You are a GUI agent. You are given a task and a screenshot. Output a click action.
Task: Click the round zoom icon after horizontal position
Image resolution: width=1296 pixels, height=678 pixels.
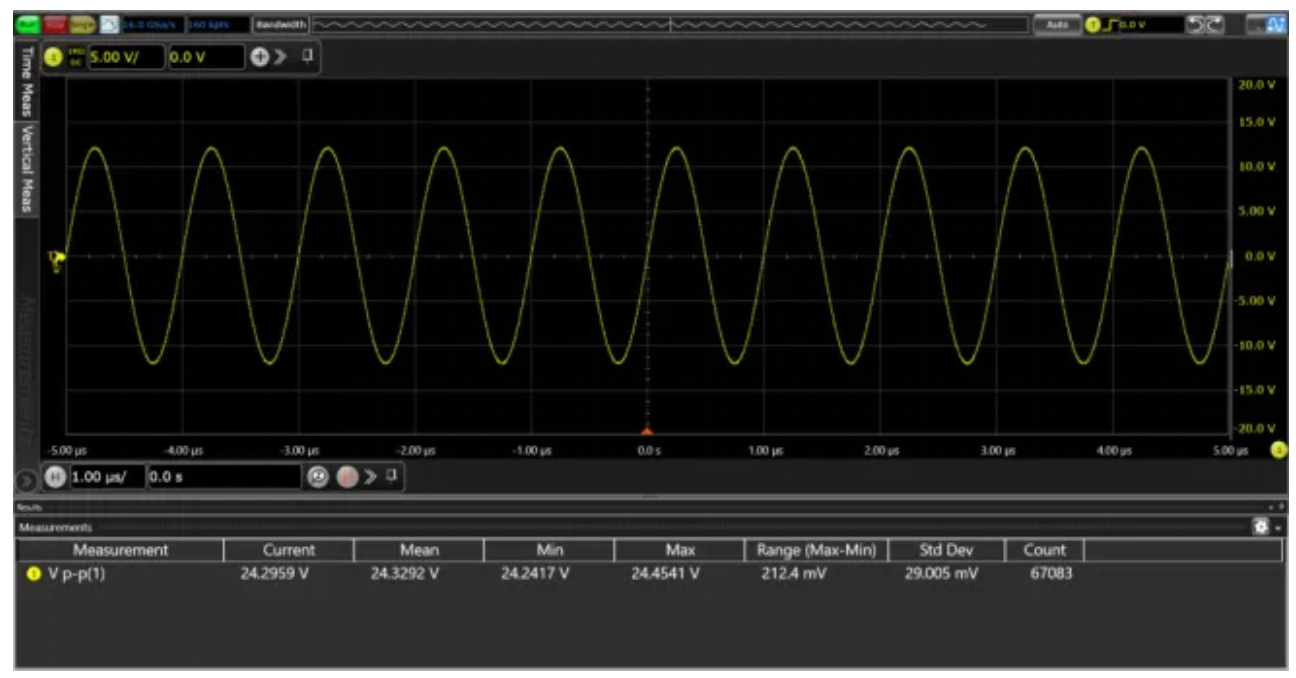pyautogui.click(x=318, y=478)
